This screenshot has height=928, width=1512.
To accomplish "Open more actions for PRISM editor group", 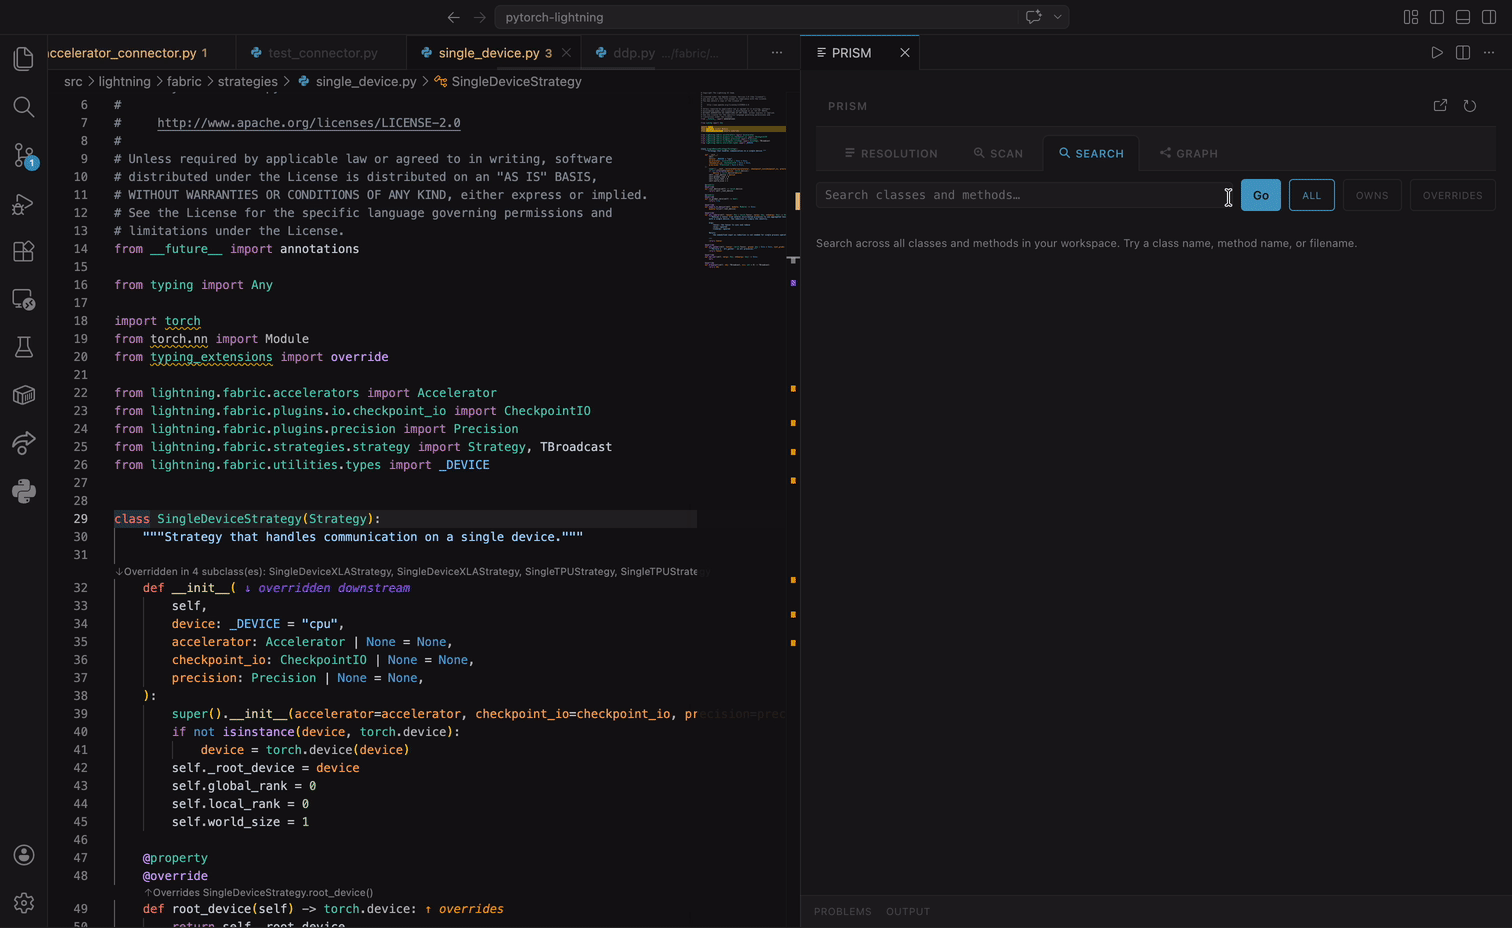I will tap(1489, 53).
